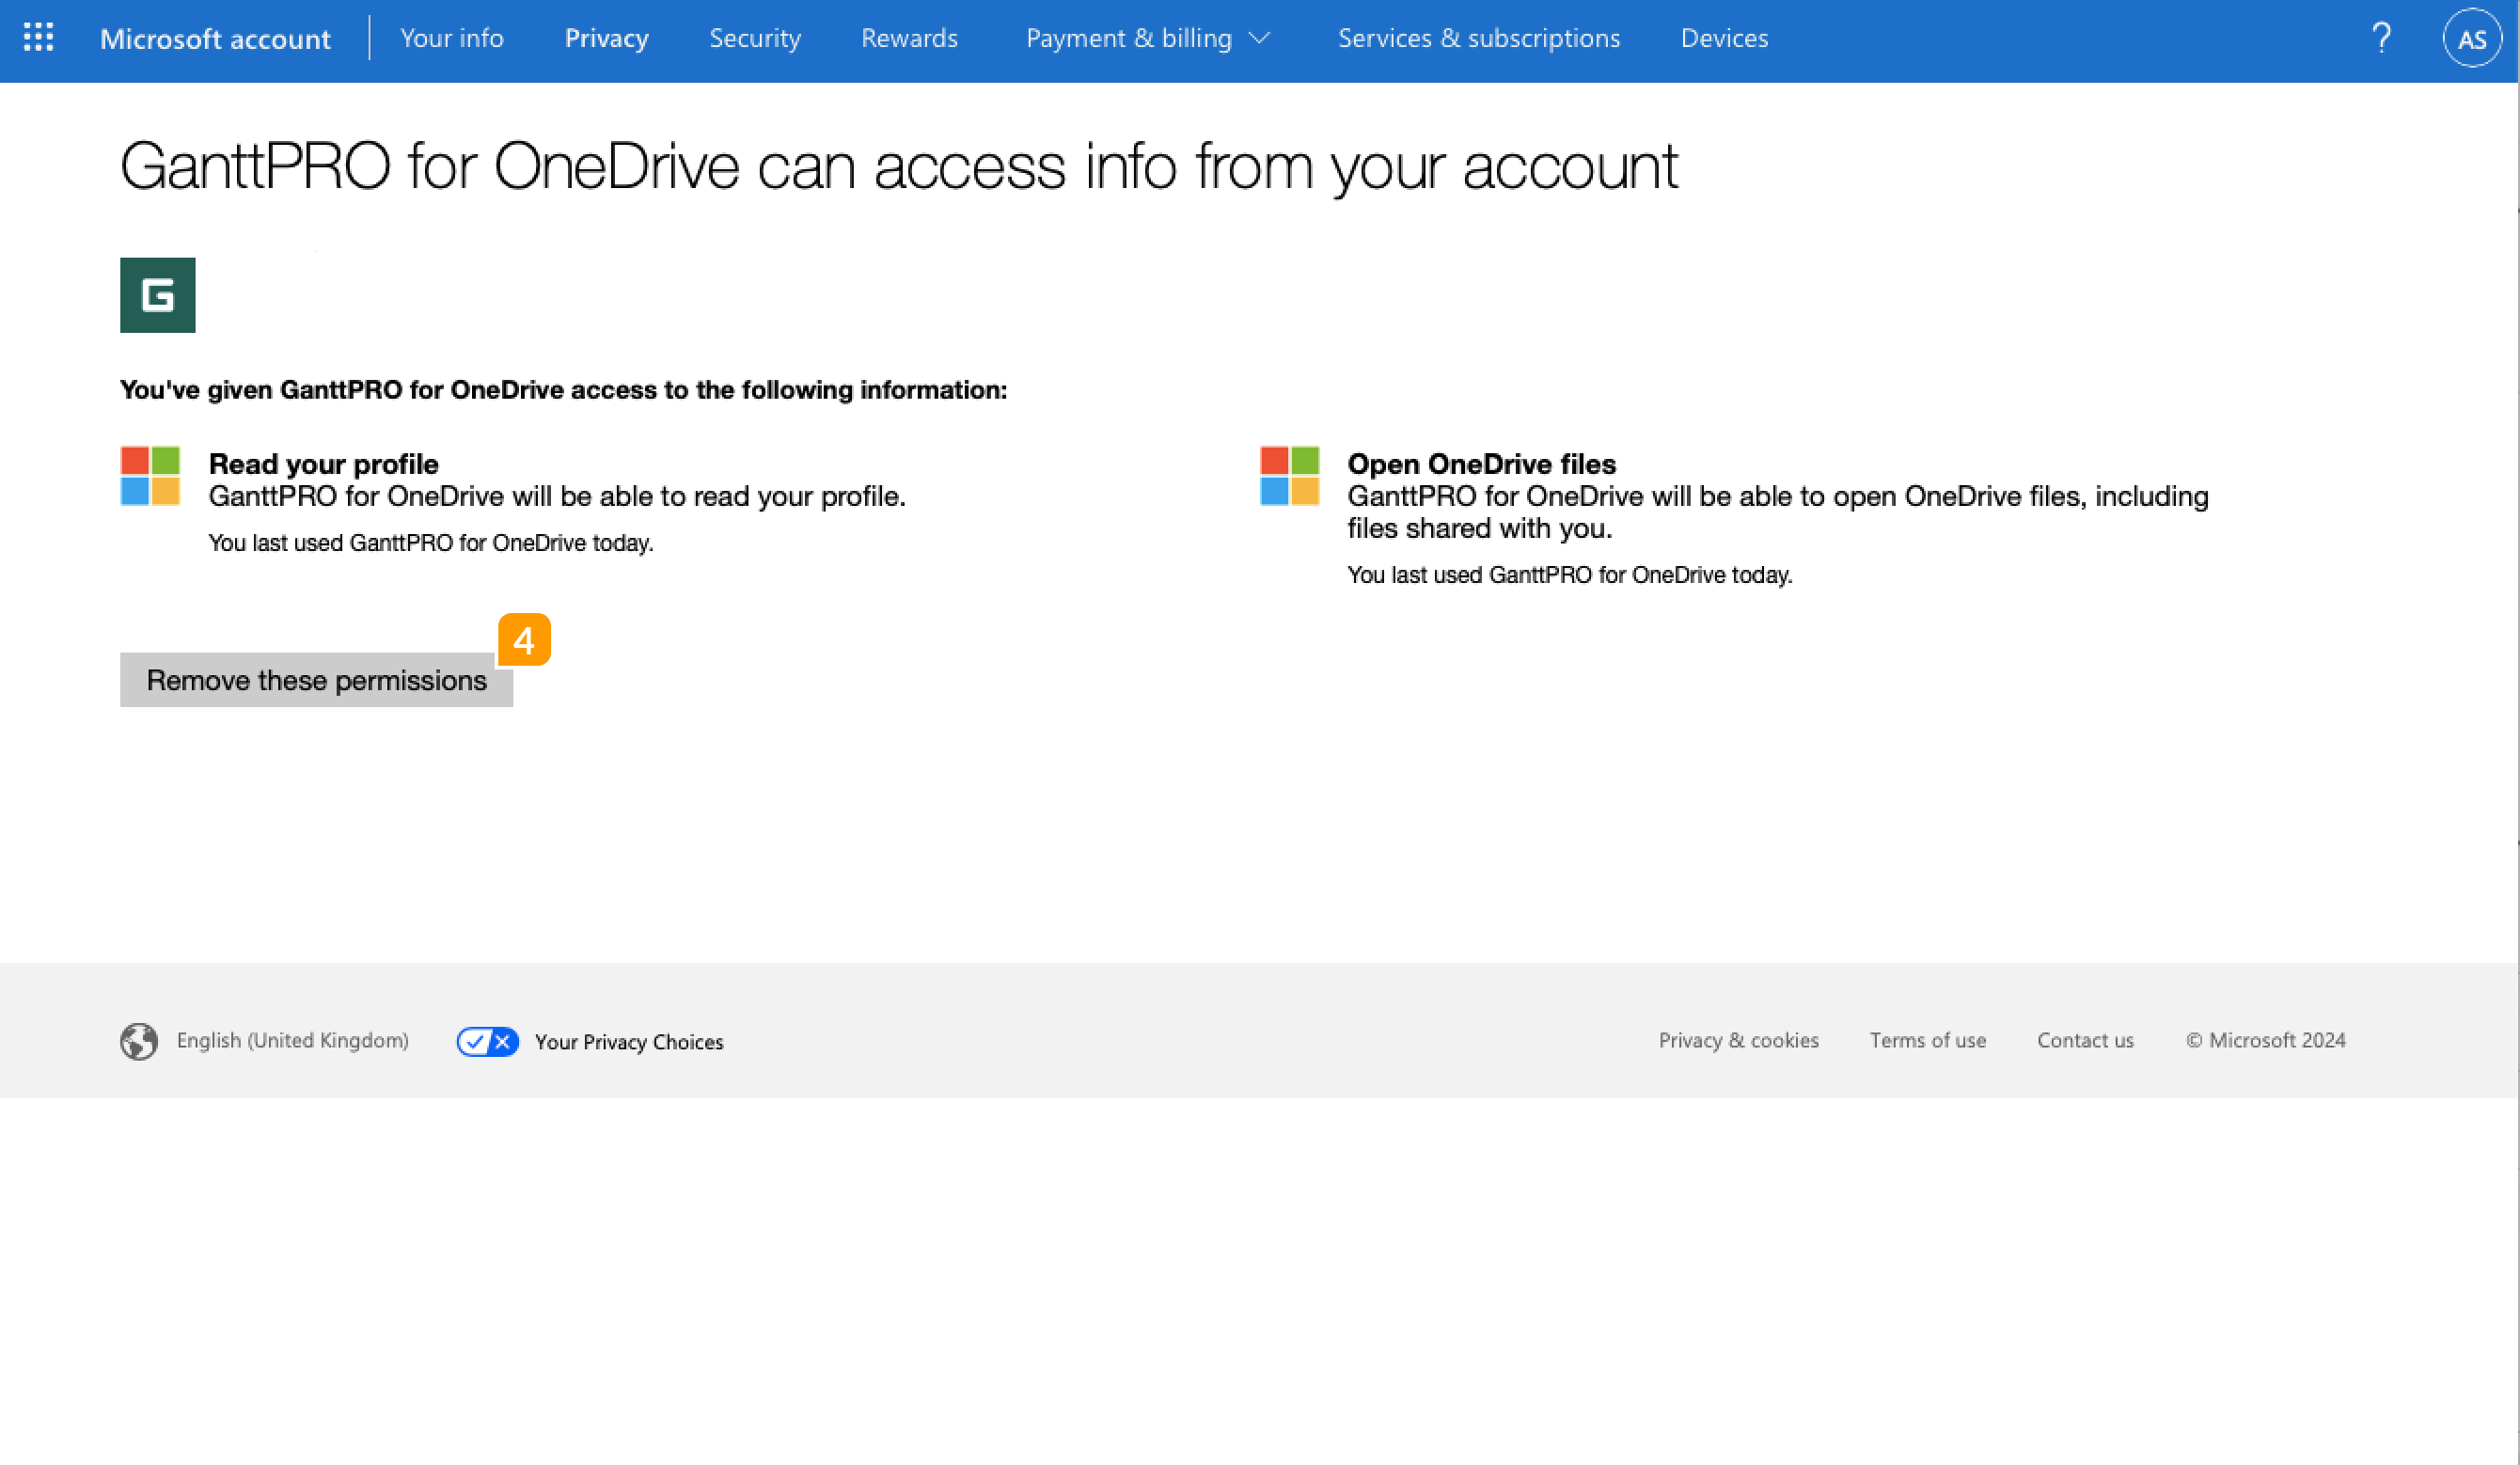
Task: Open the Microsoft apps grid launcher
Action: pyautogui.click(x=38, y=38)
